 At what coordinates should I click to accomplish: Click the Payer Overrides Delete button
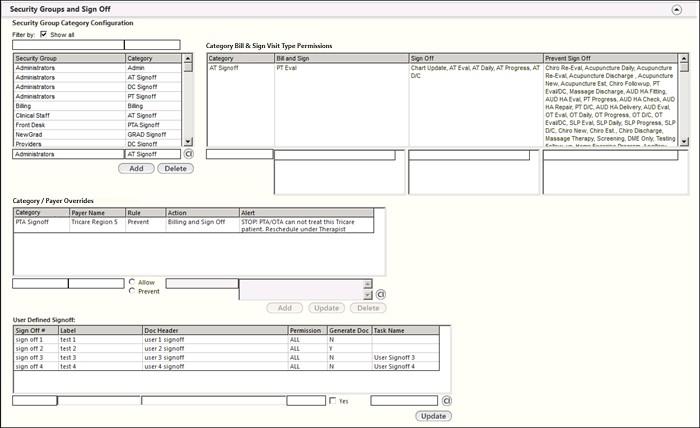[368, 308]
